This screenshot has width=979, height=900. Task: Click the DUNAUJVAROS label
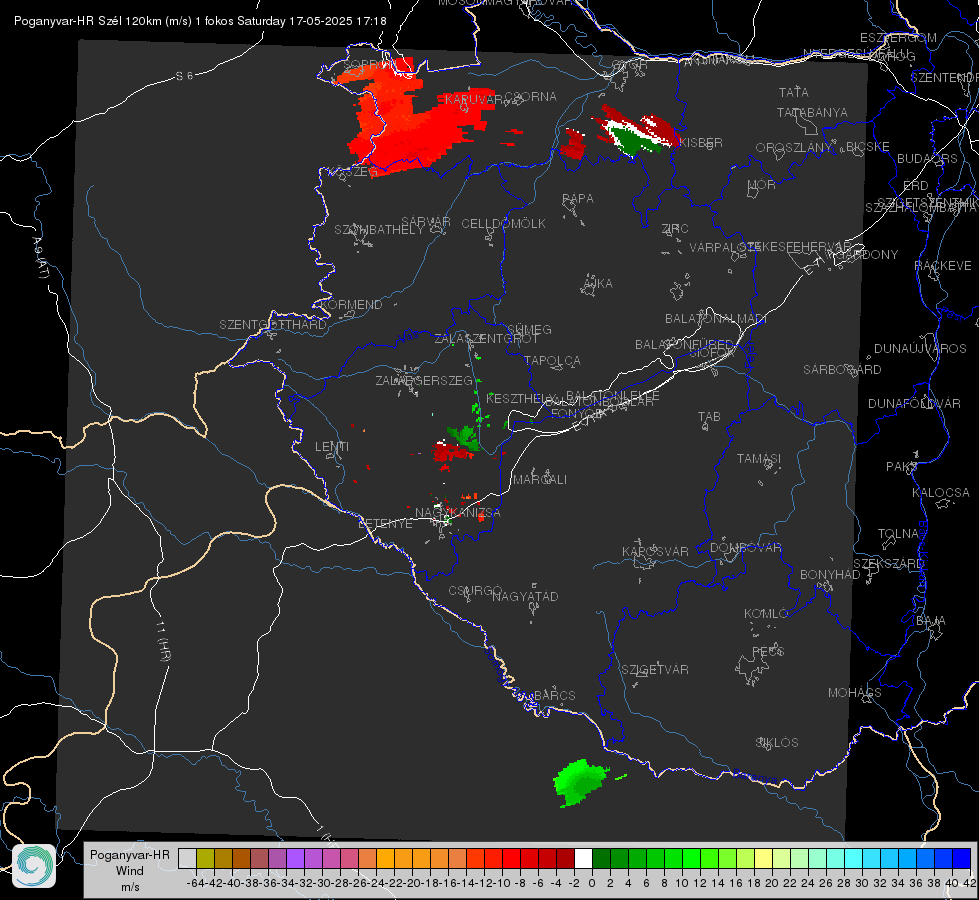point(920,349)
